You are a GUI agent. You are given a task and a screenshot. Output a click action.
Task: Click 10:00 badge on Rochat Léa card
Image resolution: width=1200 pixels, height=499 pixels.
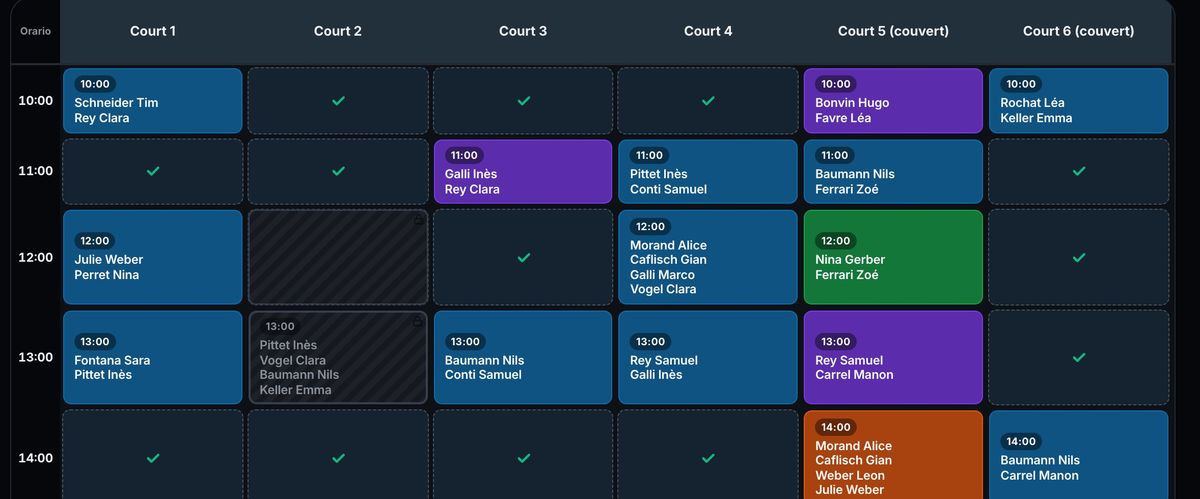coord(1021,84)
